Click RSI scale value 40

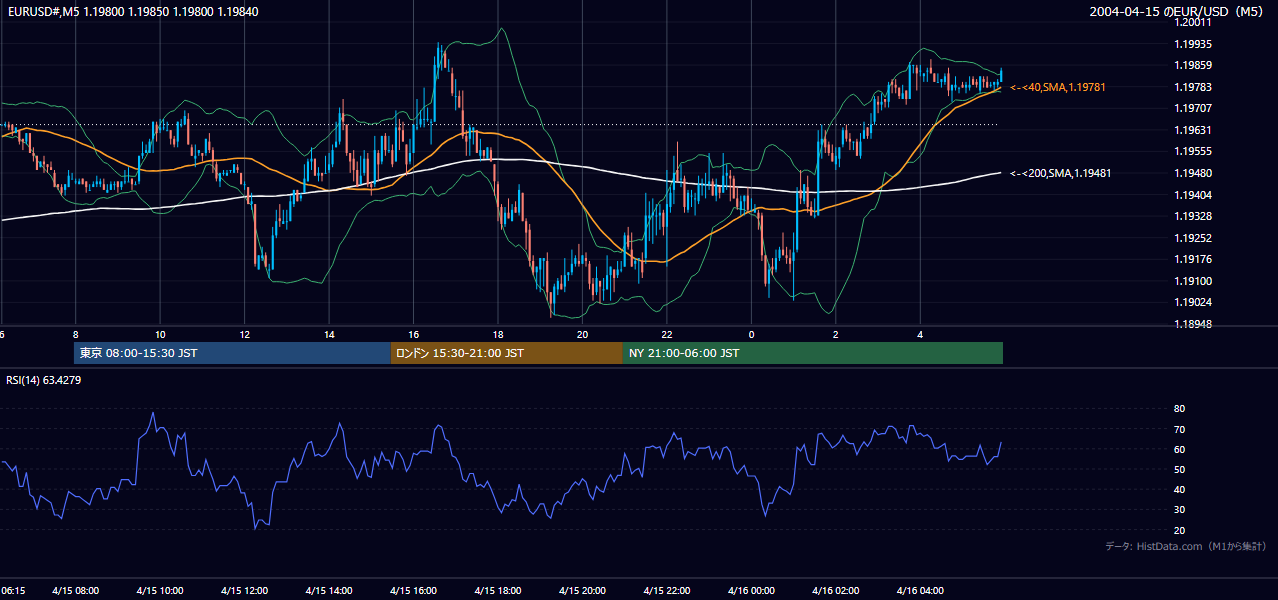click(x=1179, y=490)
